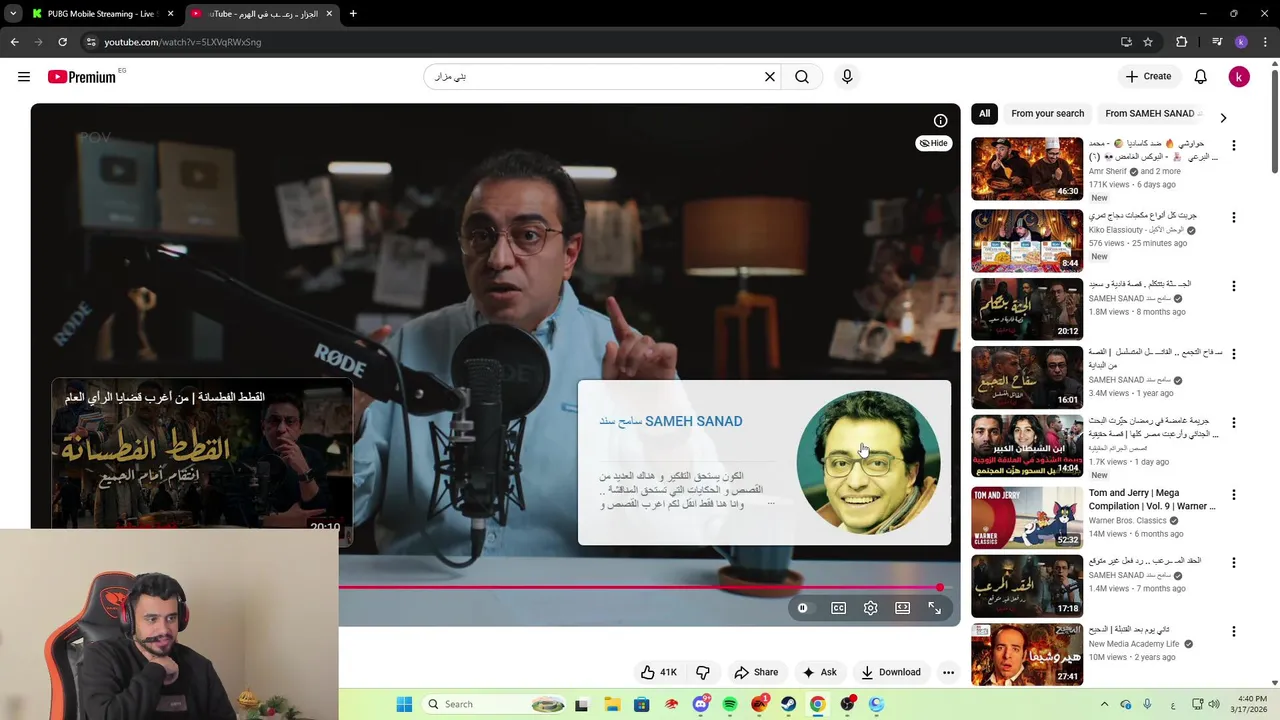Open options for 16:01 video
Image resolution: width=1280 pixels, height=720 pixels.
pyautogui.click(x=1233, y=354)
